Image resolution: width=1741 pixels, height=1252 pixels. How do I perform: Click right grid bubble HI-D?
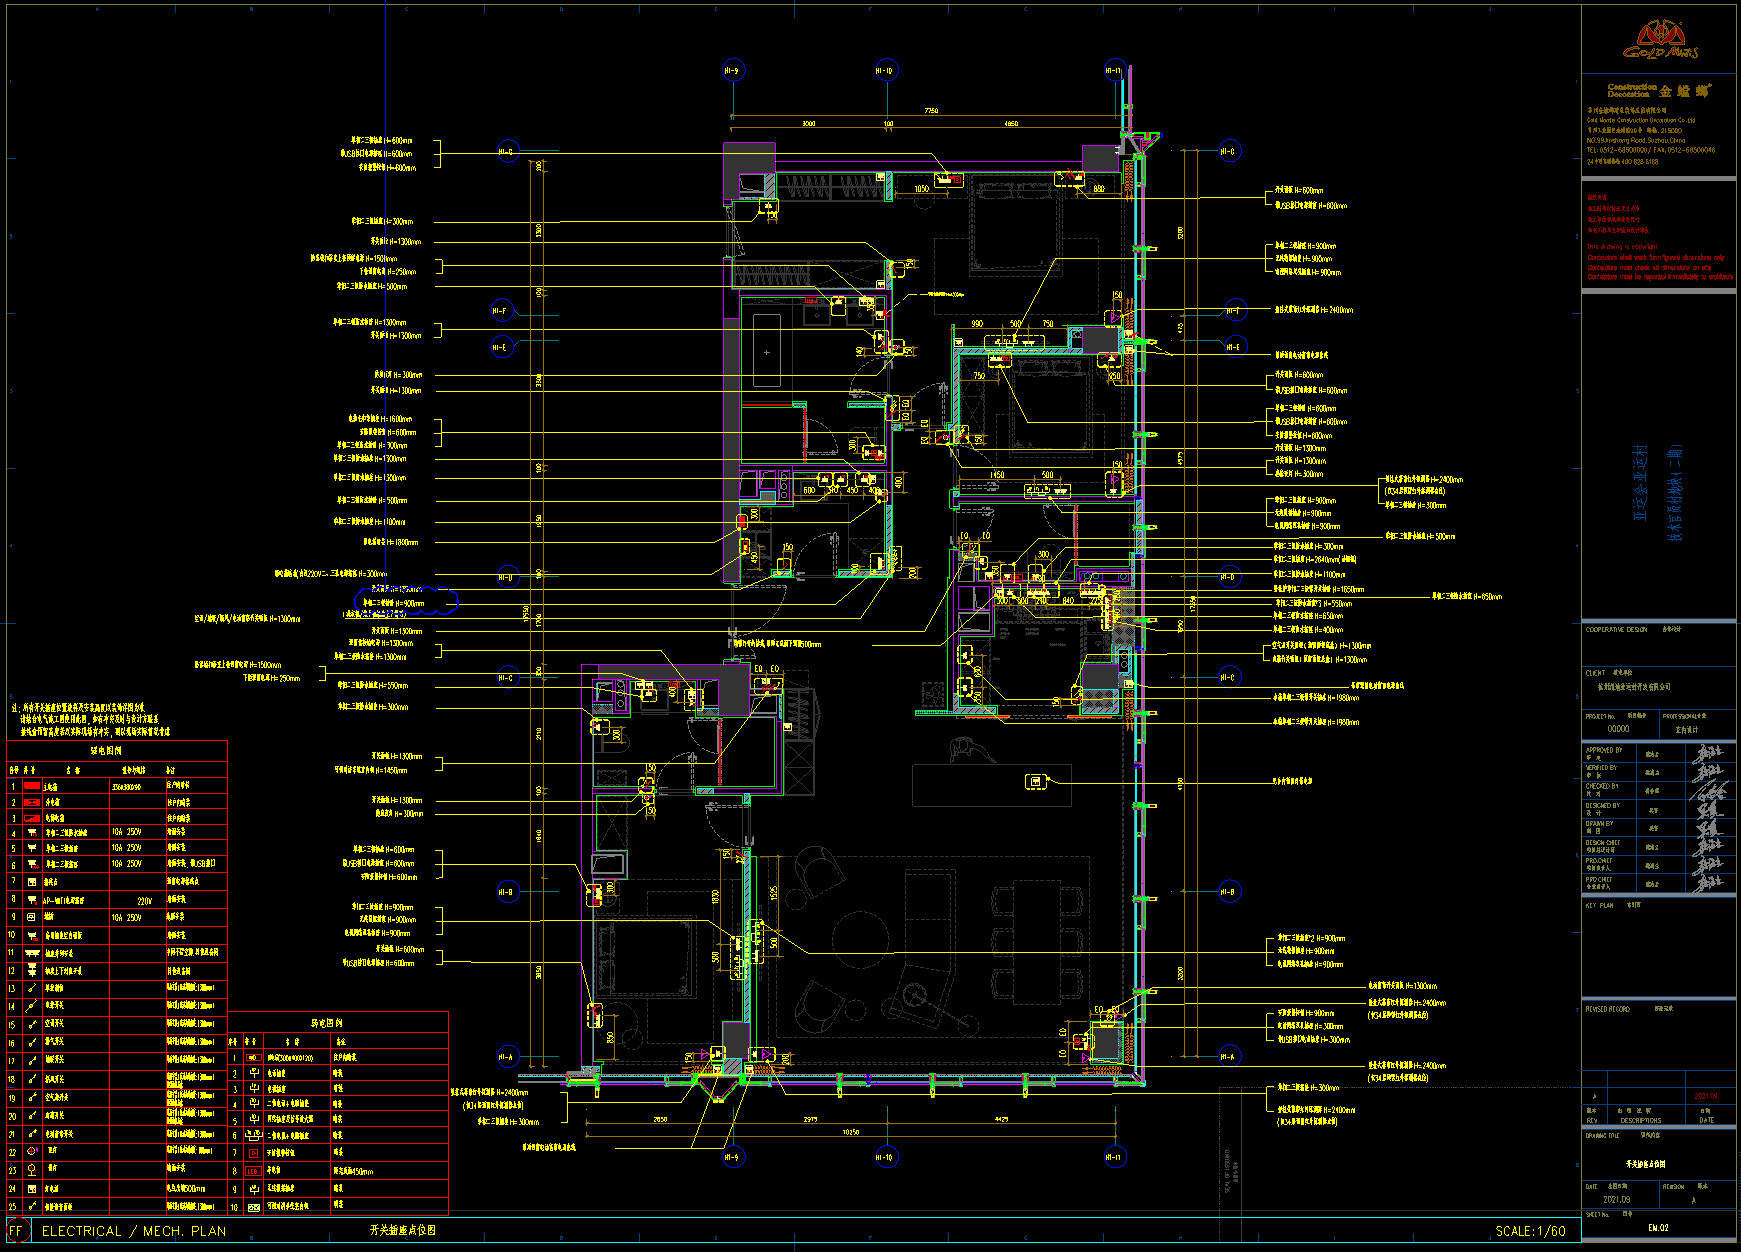pos(1228,577)
